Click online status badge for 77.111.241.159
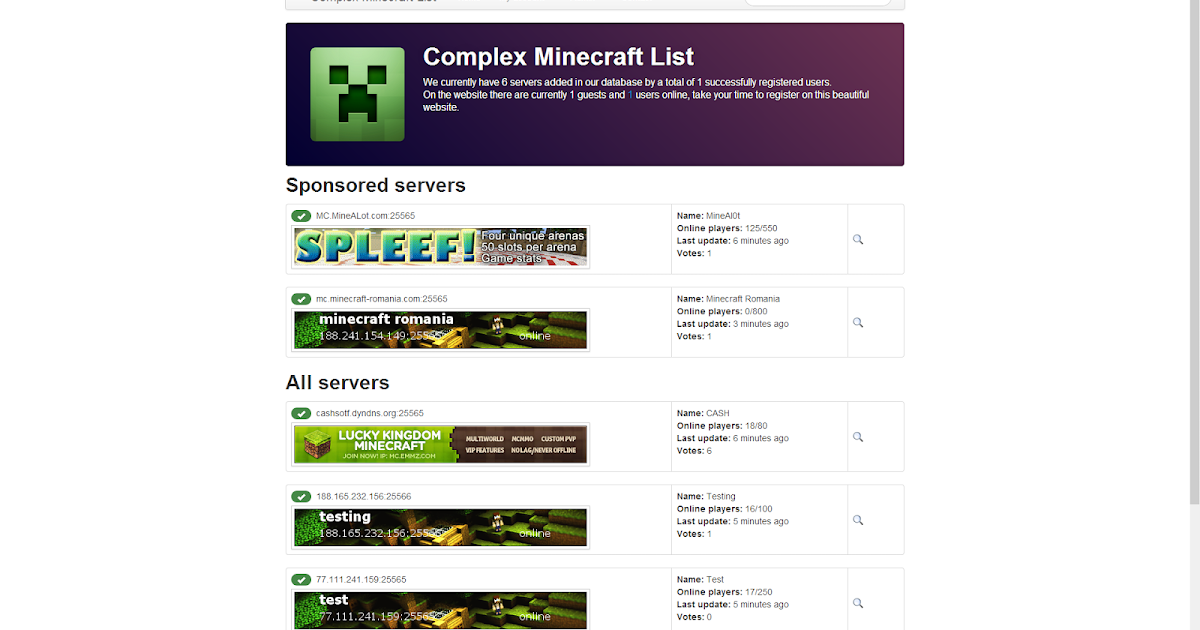Viewport: 1200px width, 630px height. coord(301,579)
